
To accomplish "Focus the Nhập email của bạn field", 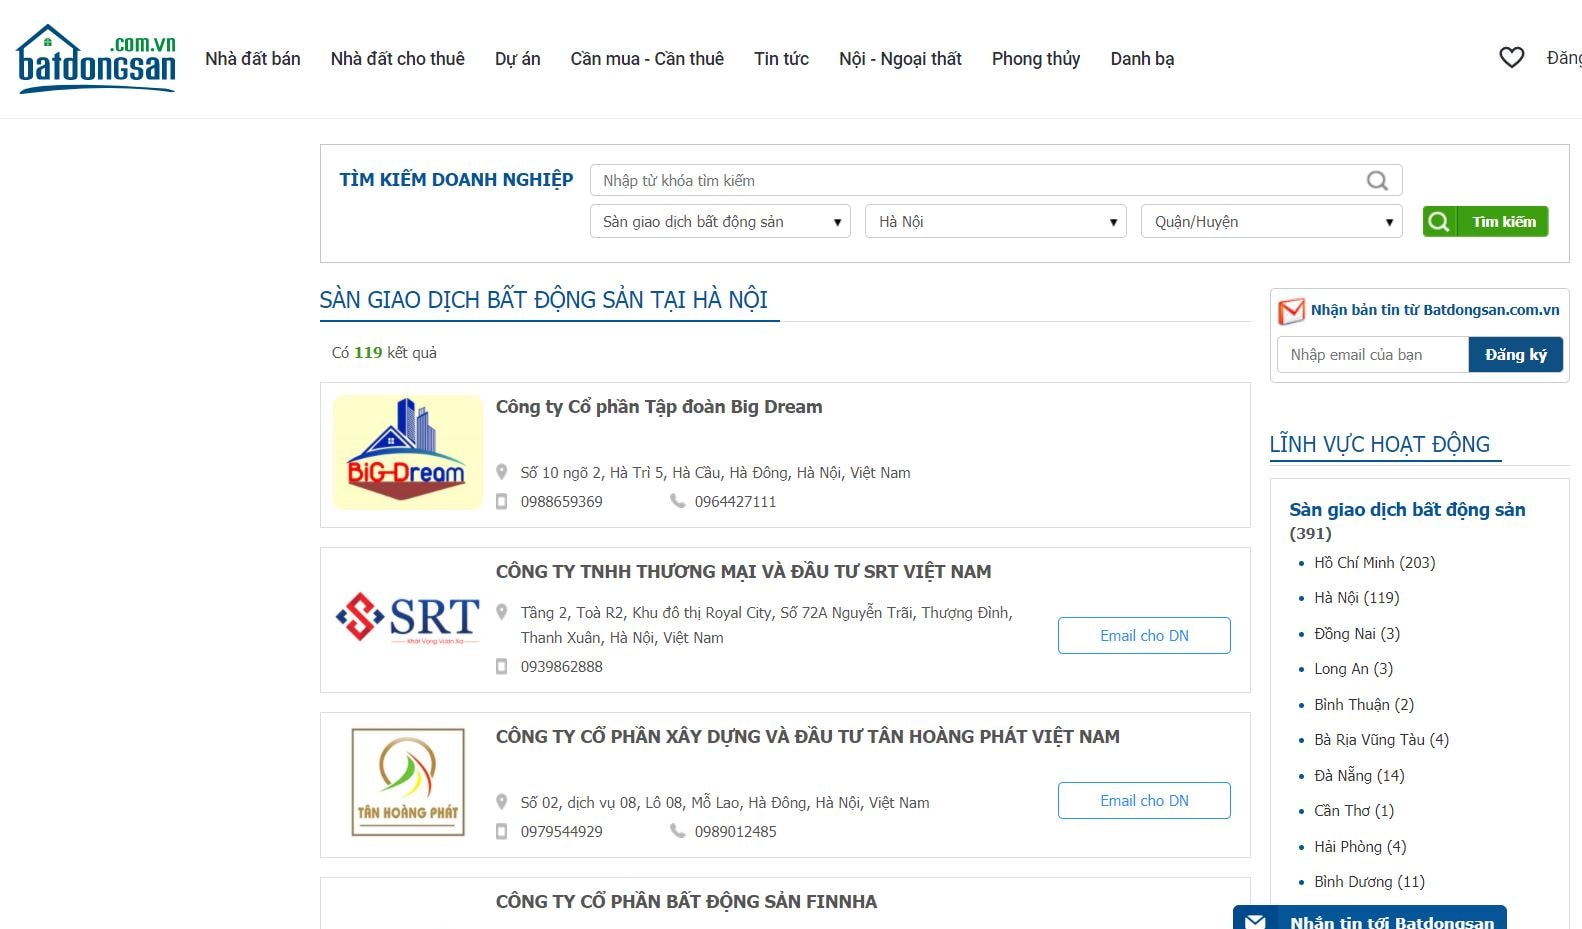I will coord(1373,354).
